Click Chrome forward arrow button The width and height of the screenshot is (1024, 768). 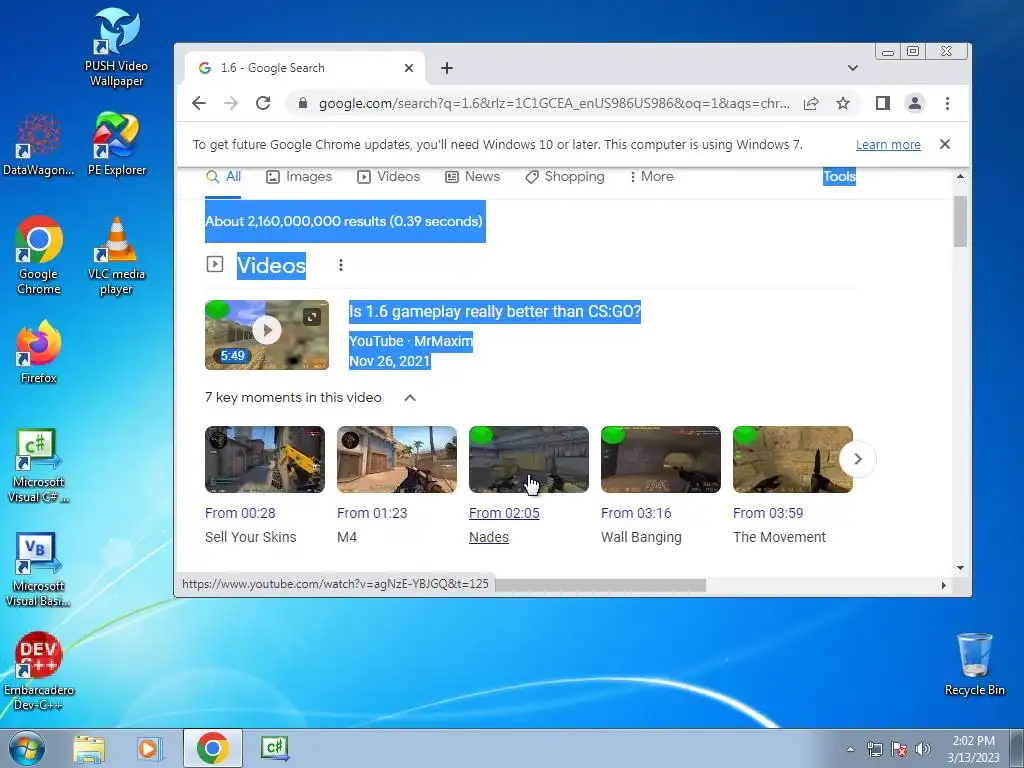click(231, 103)
